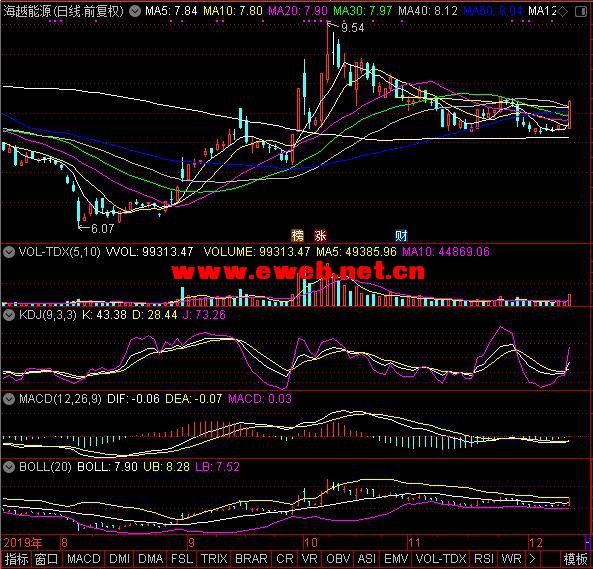The image size is (593, 569).
Task: Click the 财 marker icon
Action: click(401, 236)
